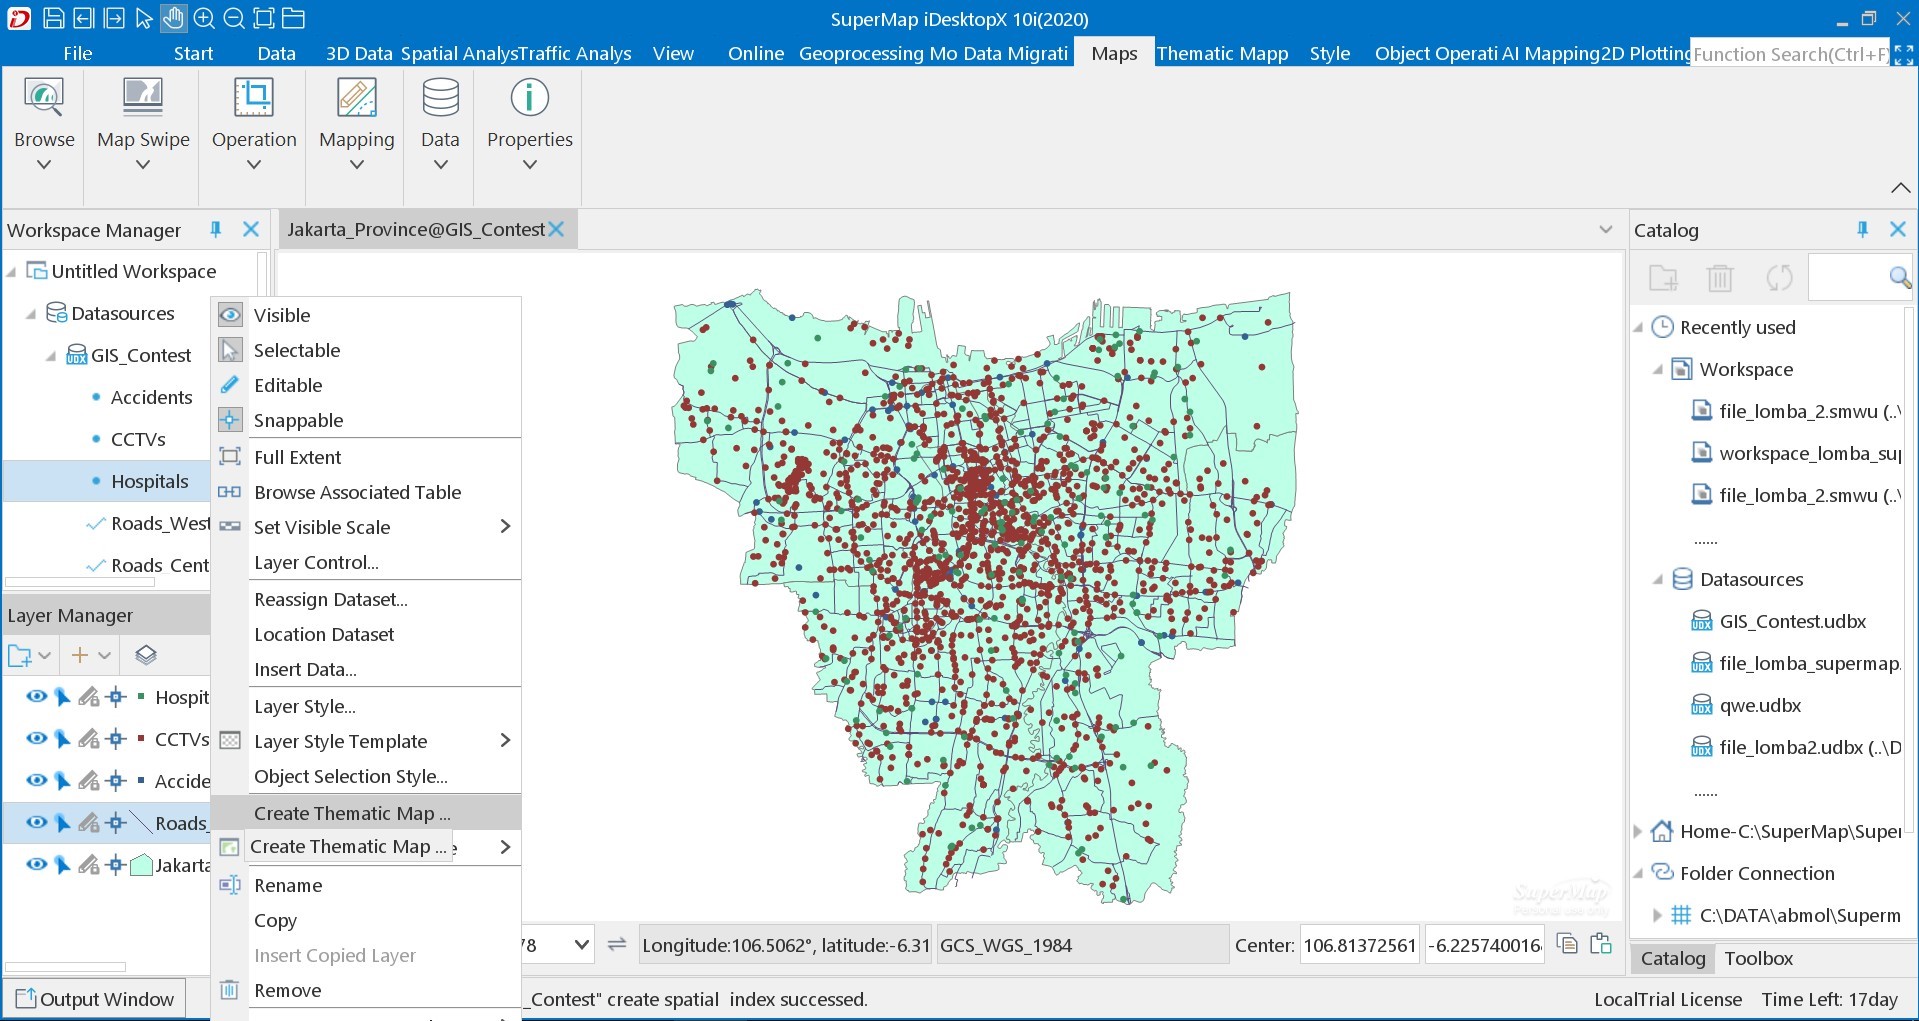The width and height of the screenshot is (1919, 1021).
Task: Collapse the ribbon with the up chevron
Action: (x=1900, y=187)
